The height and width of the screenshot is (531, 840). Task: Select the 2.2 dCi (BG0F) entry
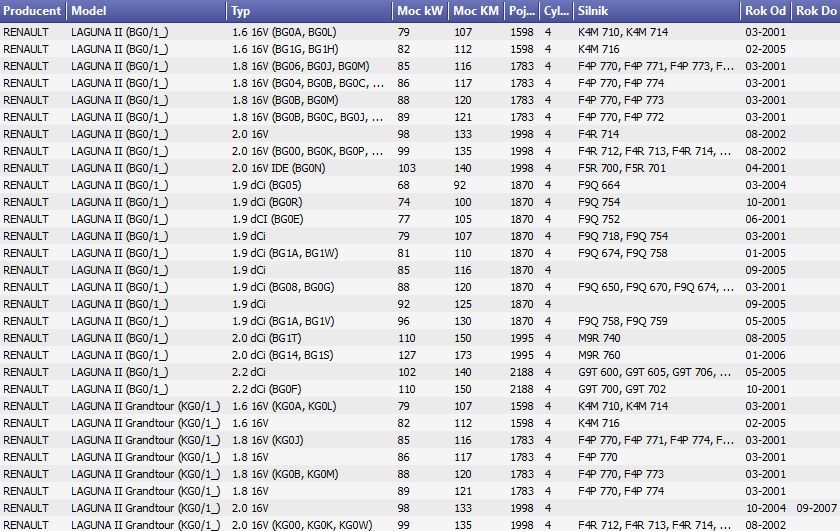point(267,390)
